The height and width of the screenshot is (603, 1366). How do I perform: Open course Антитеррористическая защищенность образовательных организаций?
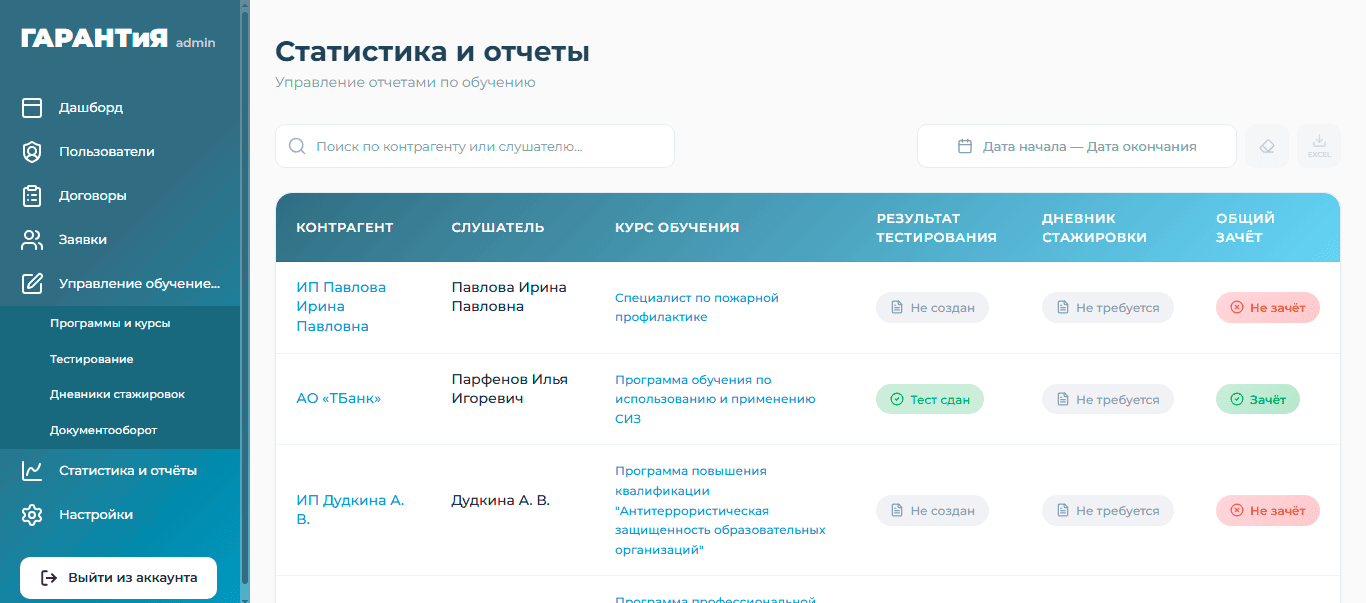click(x=720, y=510)
